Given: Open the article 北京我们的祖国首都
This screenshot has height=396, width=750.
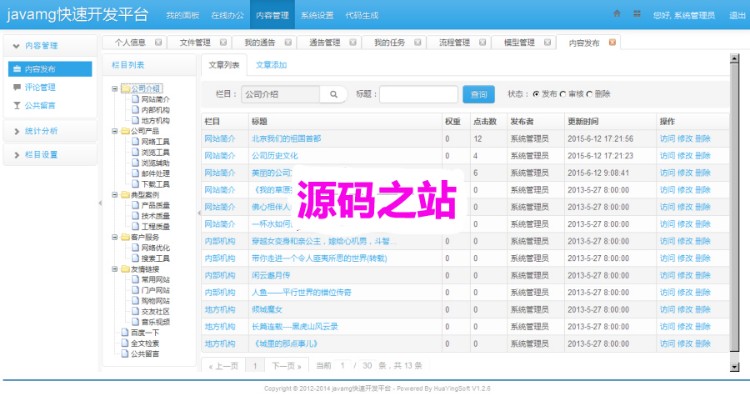Looking at the screenshot, I should tap(286, 139).
